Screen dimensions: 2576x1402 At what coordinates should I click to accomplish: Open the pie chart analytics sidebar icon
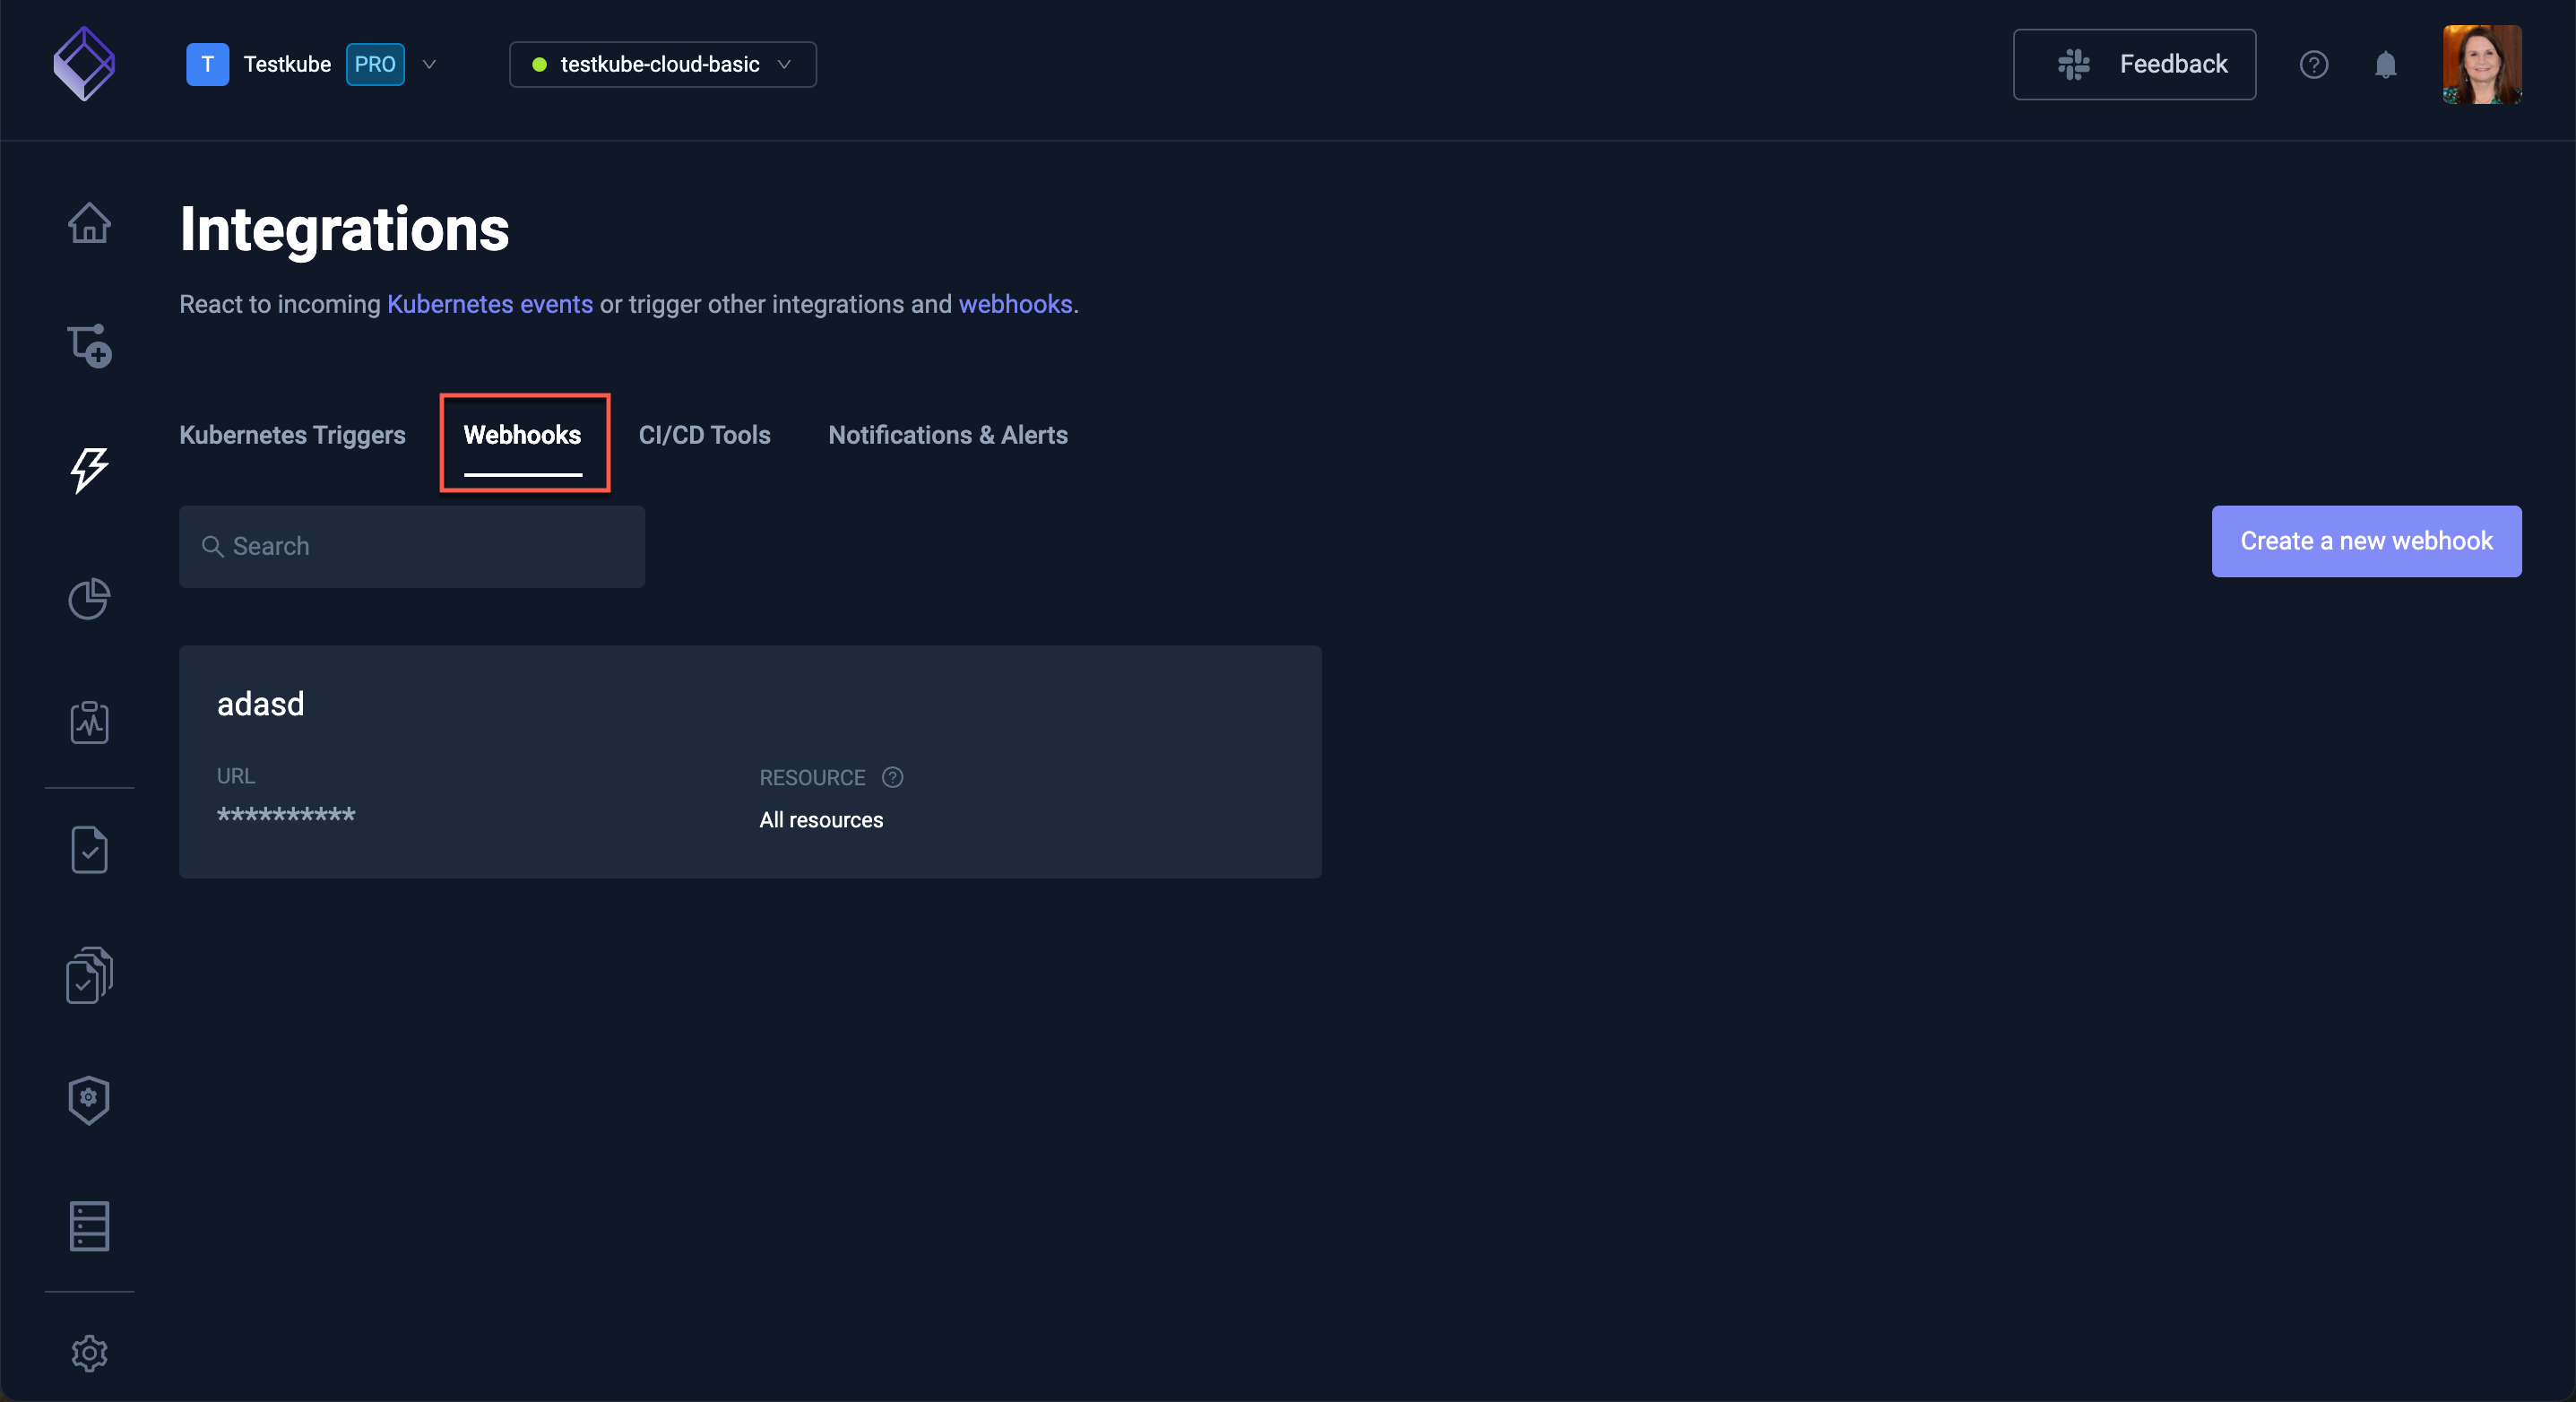click(88, 599)
